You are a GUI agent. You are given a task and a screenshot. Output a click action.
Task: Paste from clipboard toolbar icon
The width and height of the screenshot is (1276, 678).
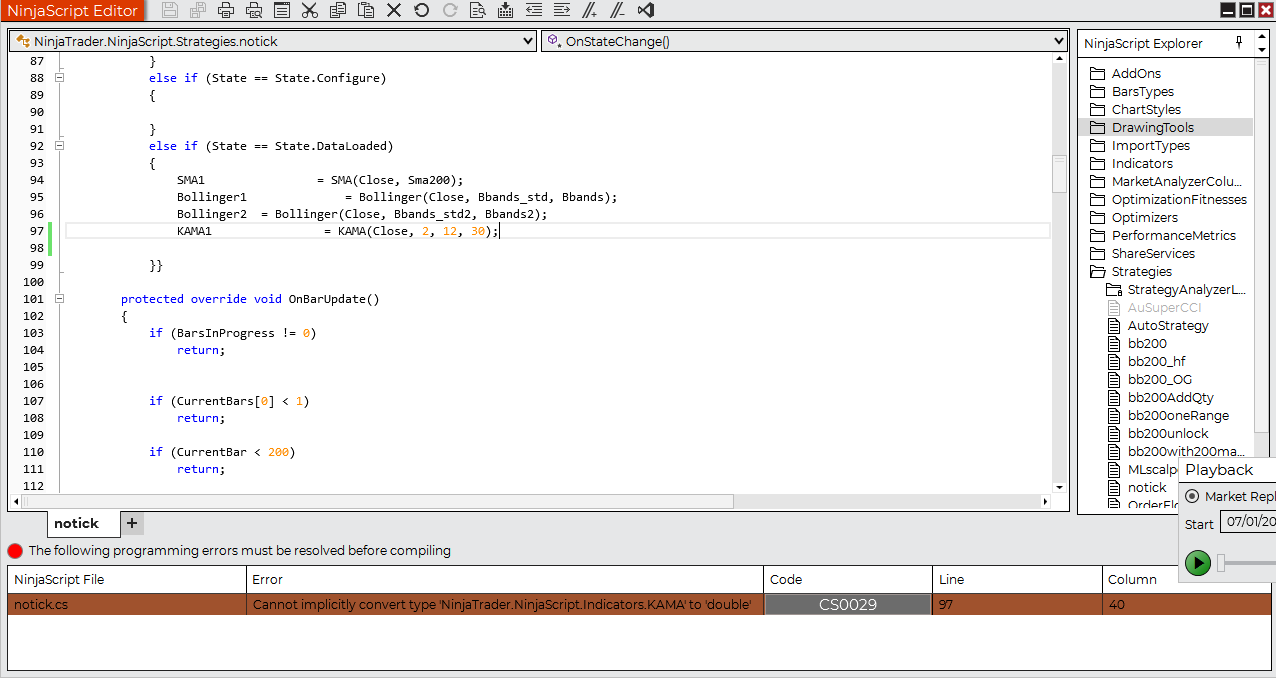tap(366, 10)
